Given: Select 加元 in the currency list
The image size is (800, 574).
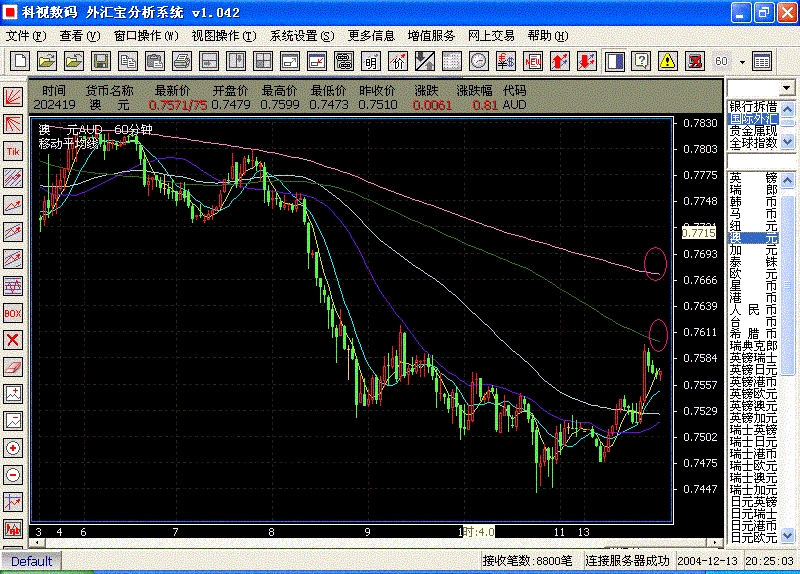Looking at the screenshot, I should click(754, 250).
